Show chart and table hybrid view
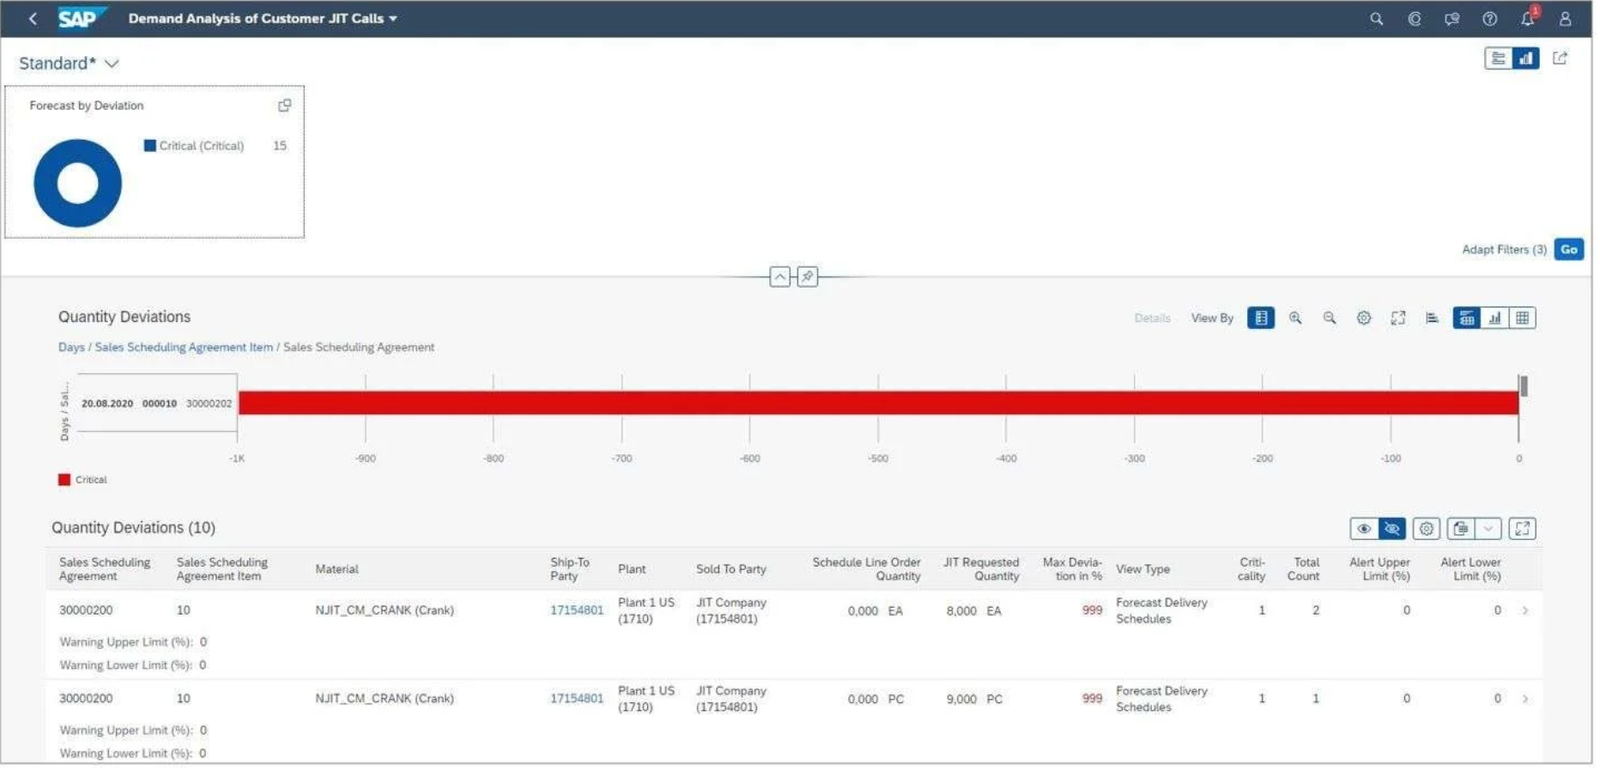 pyautogui.click(x=1466, y=318)
